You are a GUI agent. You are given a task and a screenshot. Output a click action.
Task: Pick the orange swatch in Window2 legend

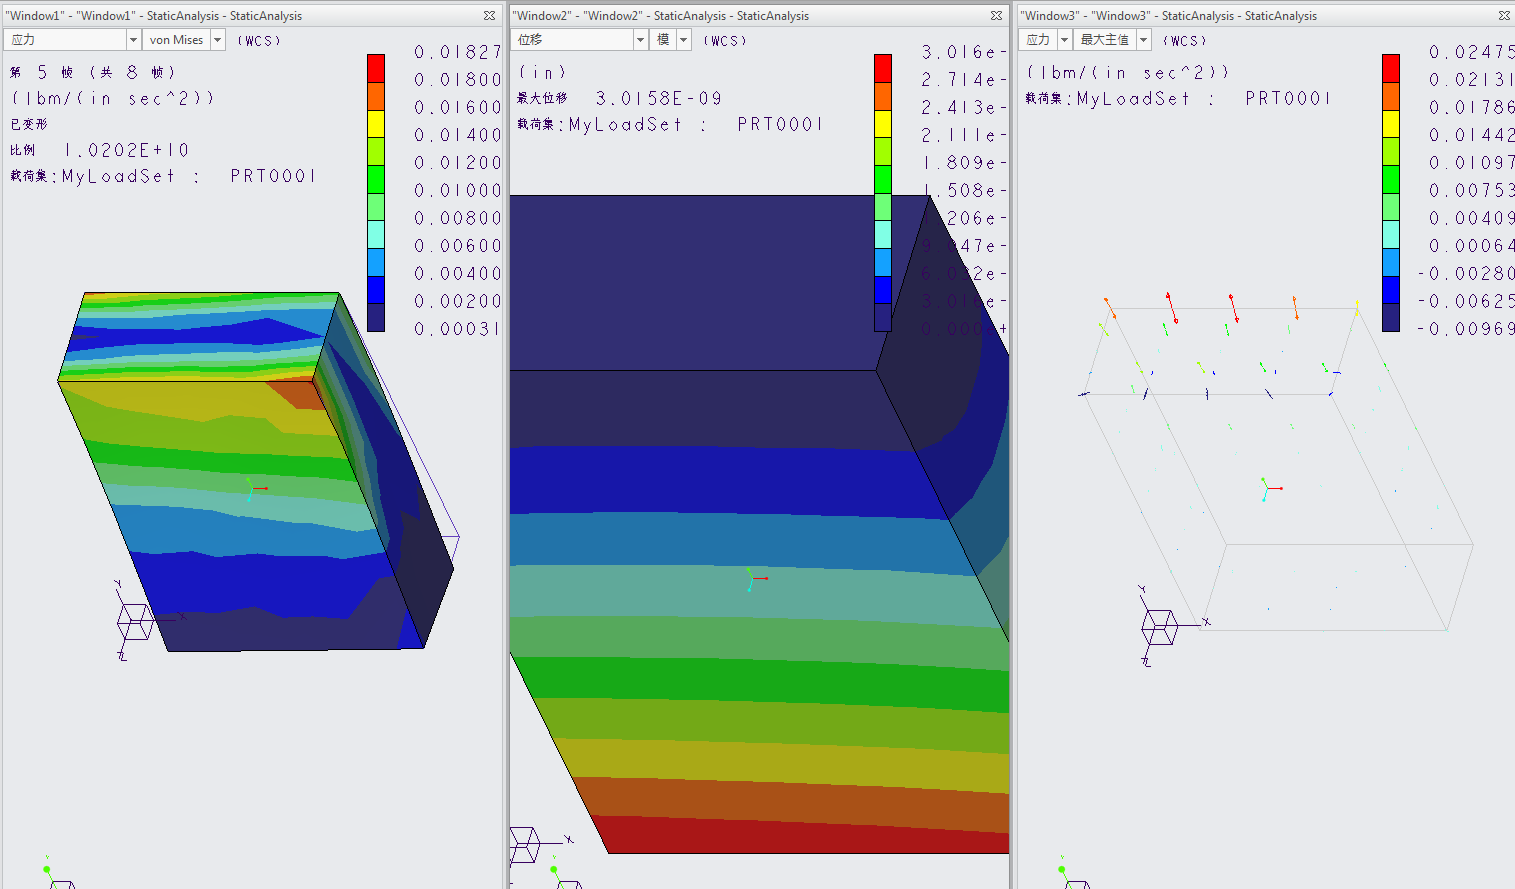click(x=883, y=96)
